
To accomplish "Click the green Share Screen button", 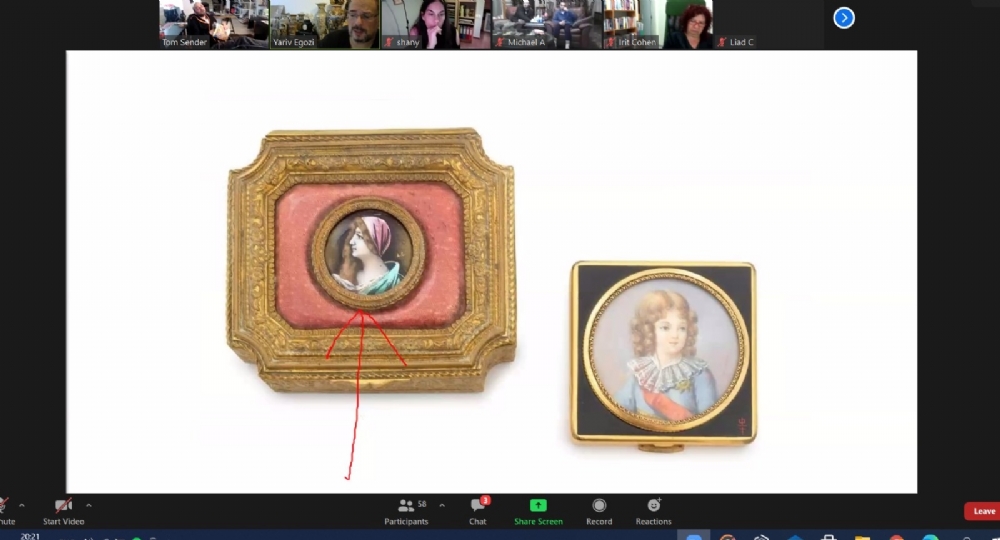I will coord(538,512).
